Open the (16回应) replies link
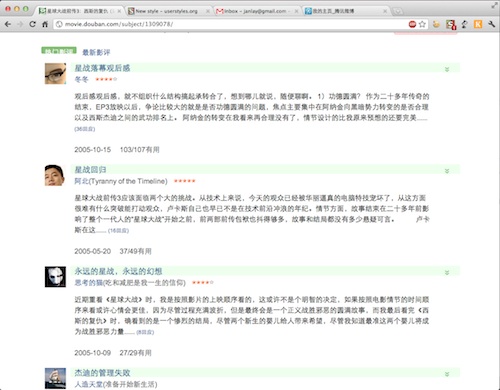This screenshot has width=500, height=390. point(118,230)
